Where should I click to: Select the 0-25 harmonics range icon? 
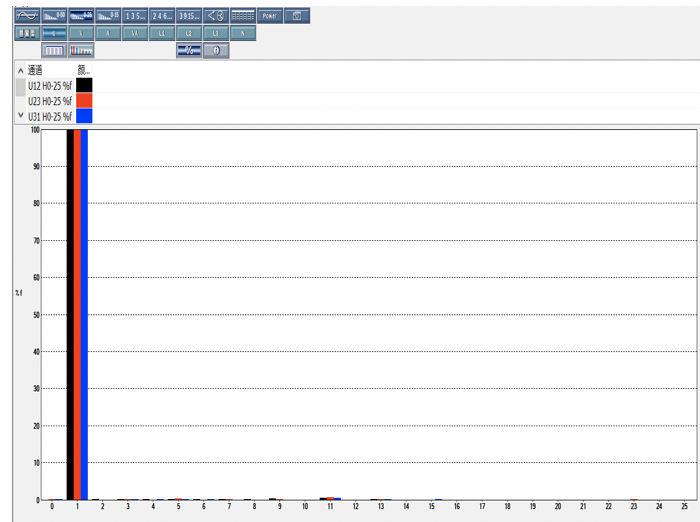click(x=81, y=16)
